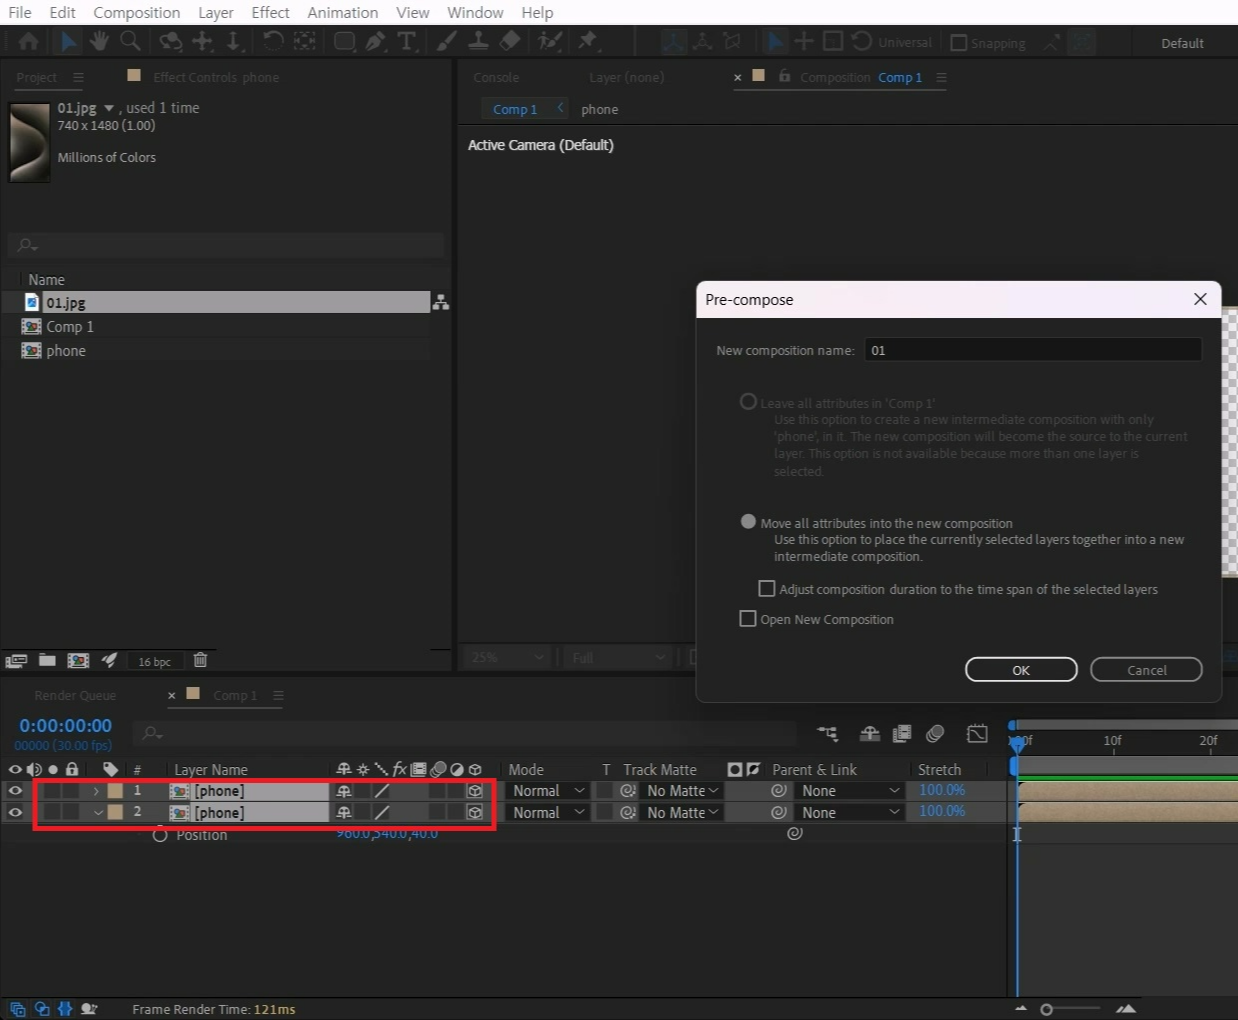Click the New Composition icon in the Project panel
The width and height of the screenshot is (1238, 1020).
pos(78,660)
